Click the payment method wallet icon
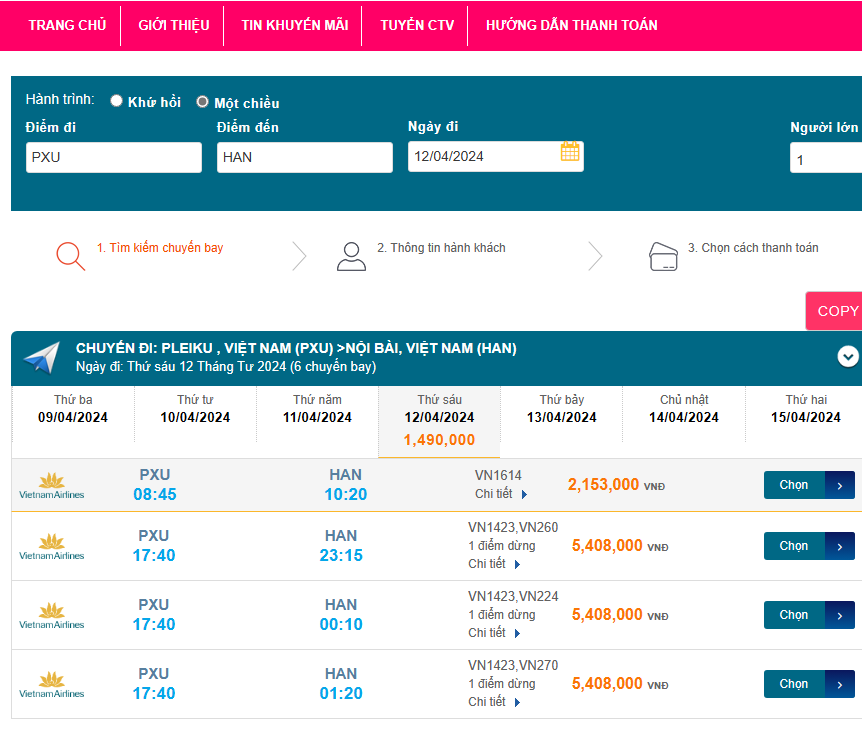862x730 pixels. pyautogui.click(x=664, y=256)
